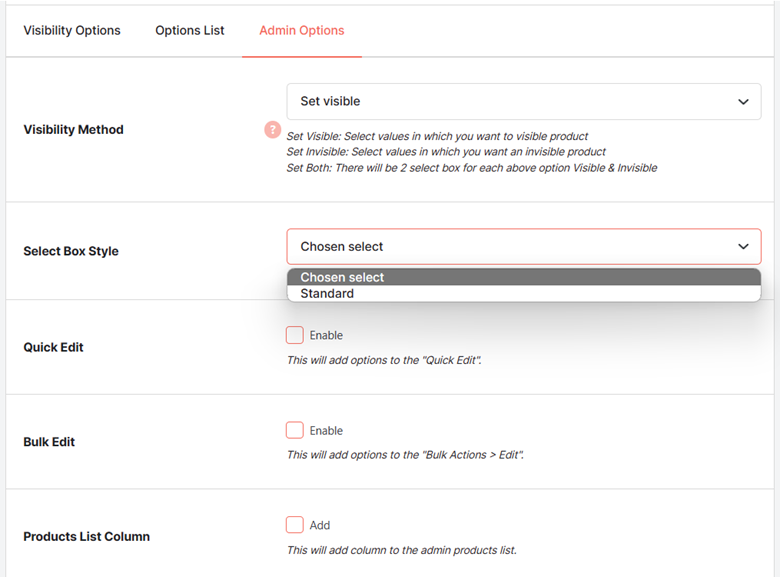780x577 pixels.
Task: Pick the highlighted Chosen select option
Action: pos(524,277)
